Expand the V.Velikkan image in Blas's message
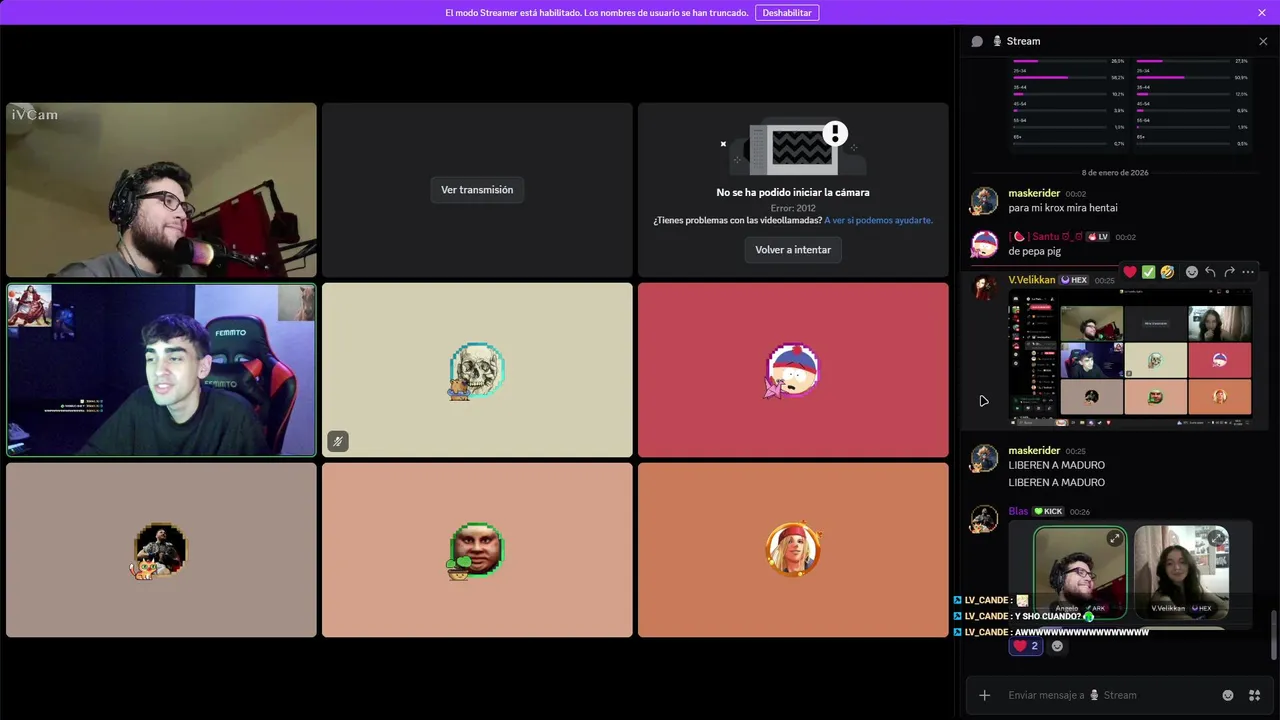1280x720 pixels. (x=1217, y=539)
